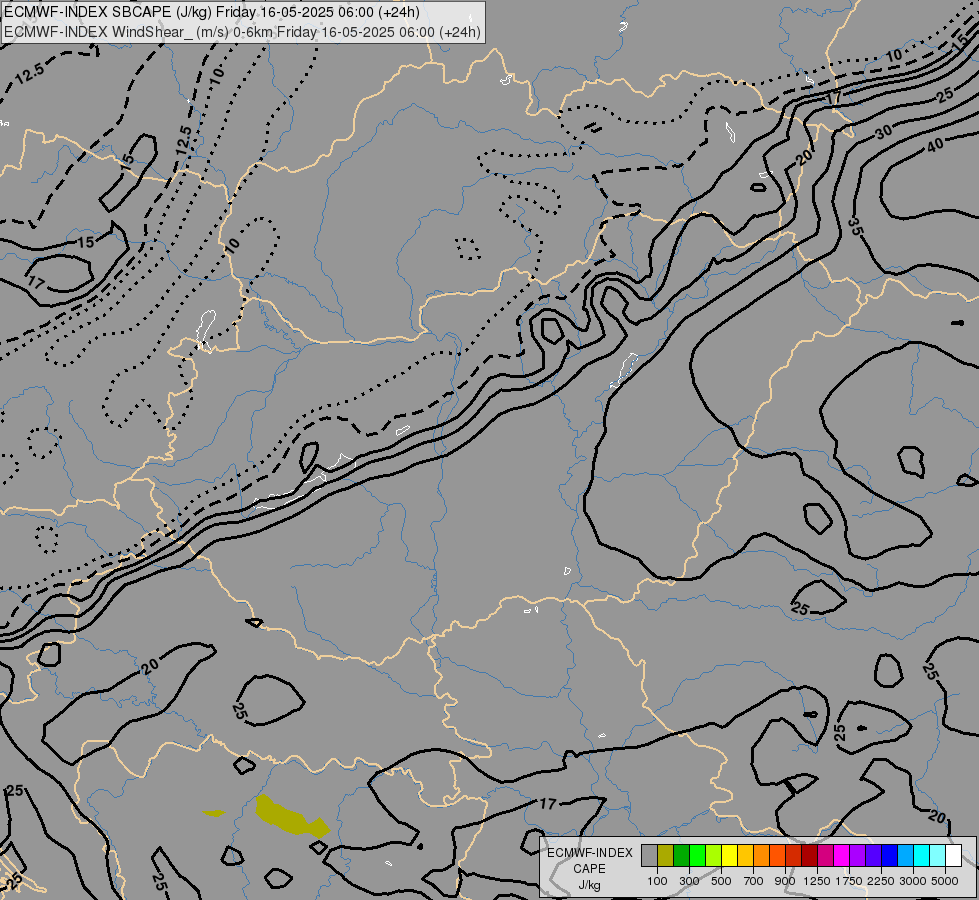Click the CAPE label in the legend
Viewport: 979px width, 900px height.
[x=589, y=869]
